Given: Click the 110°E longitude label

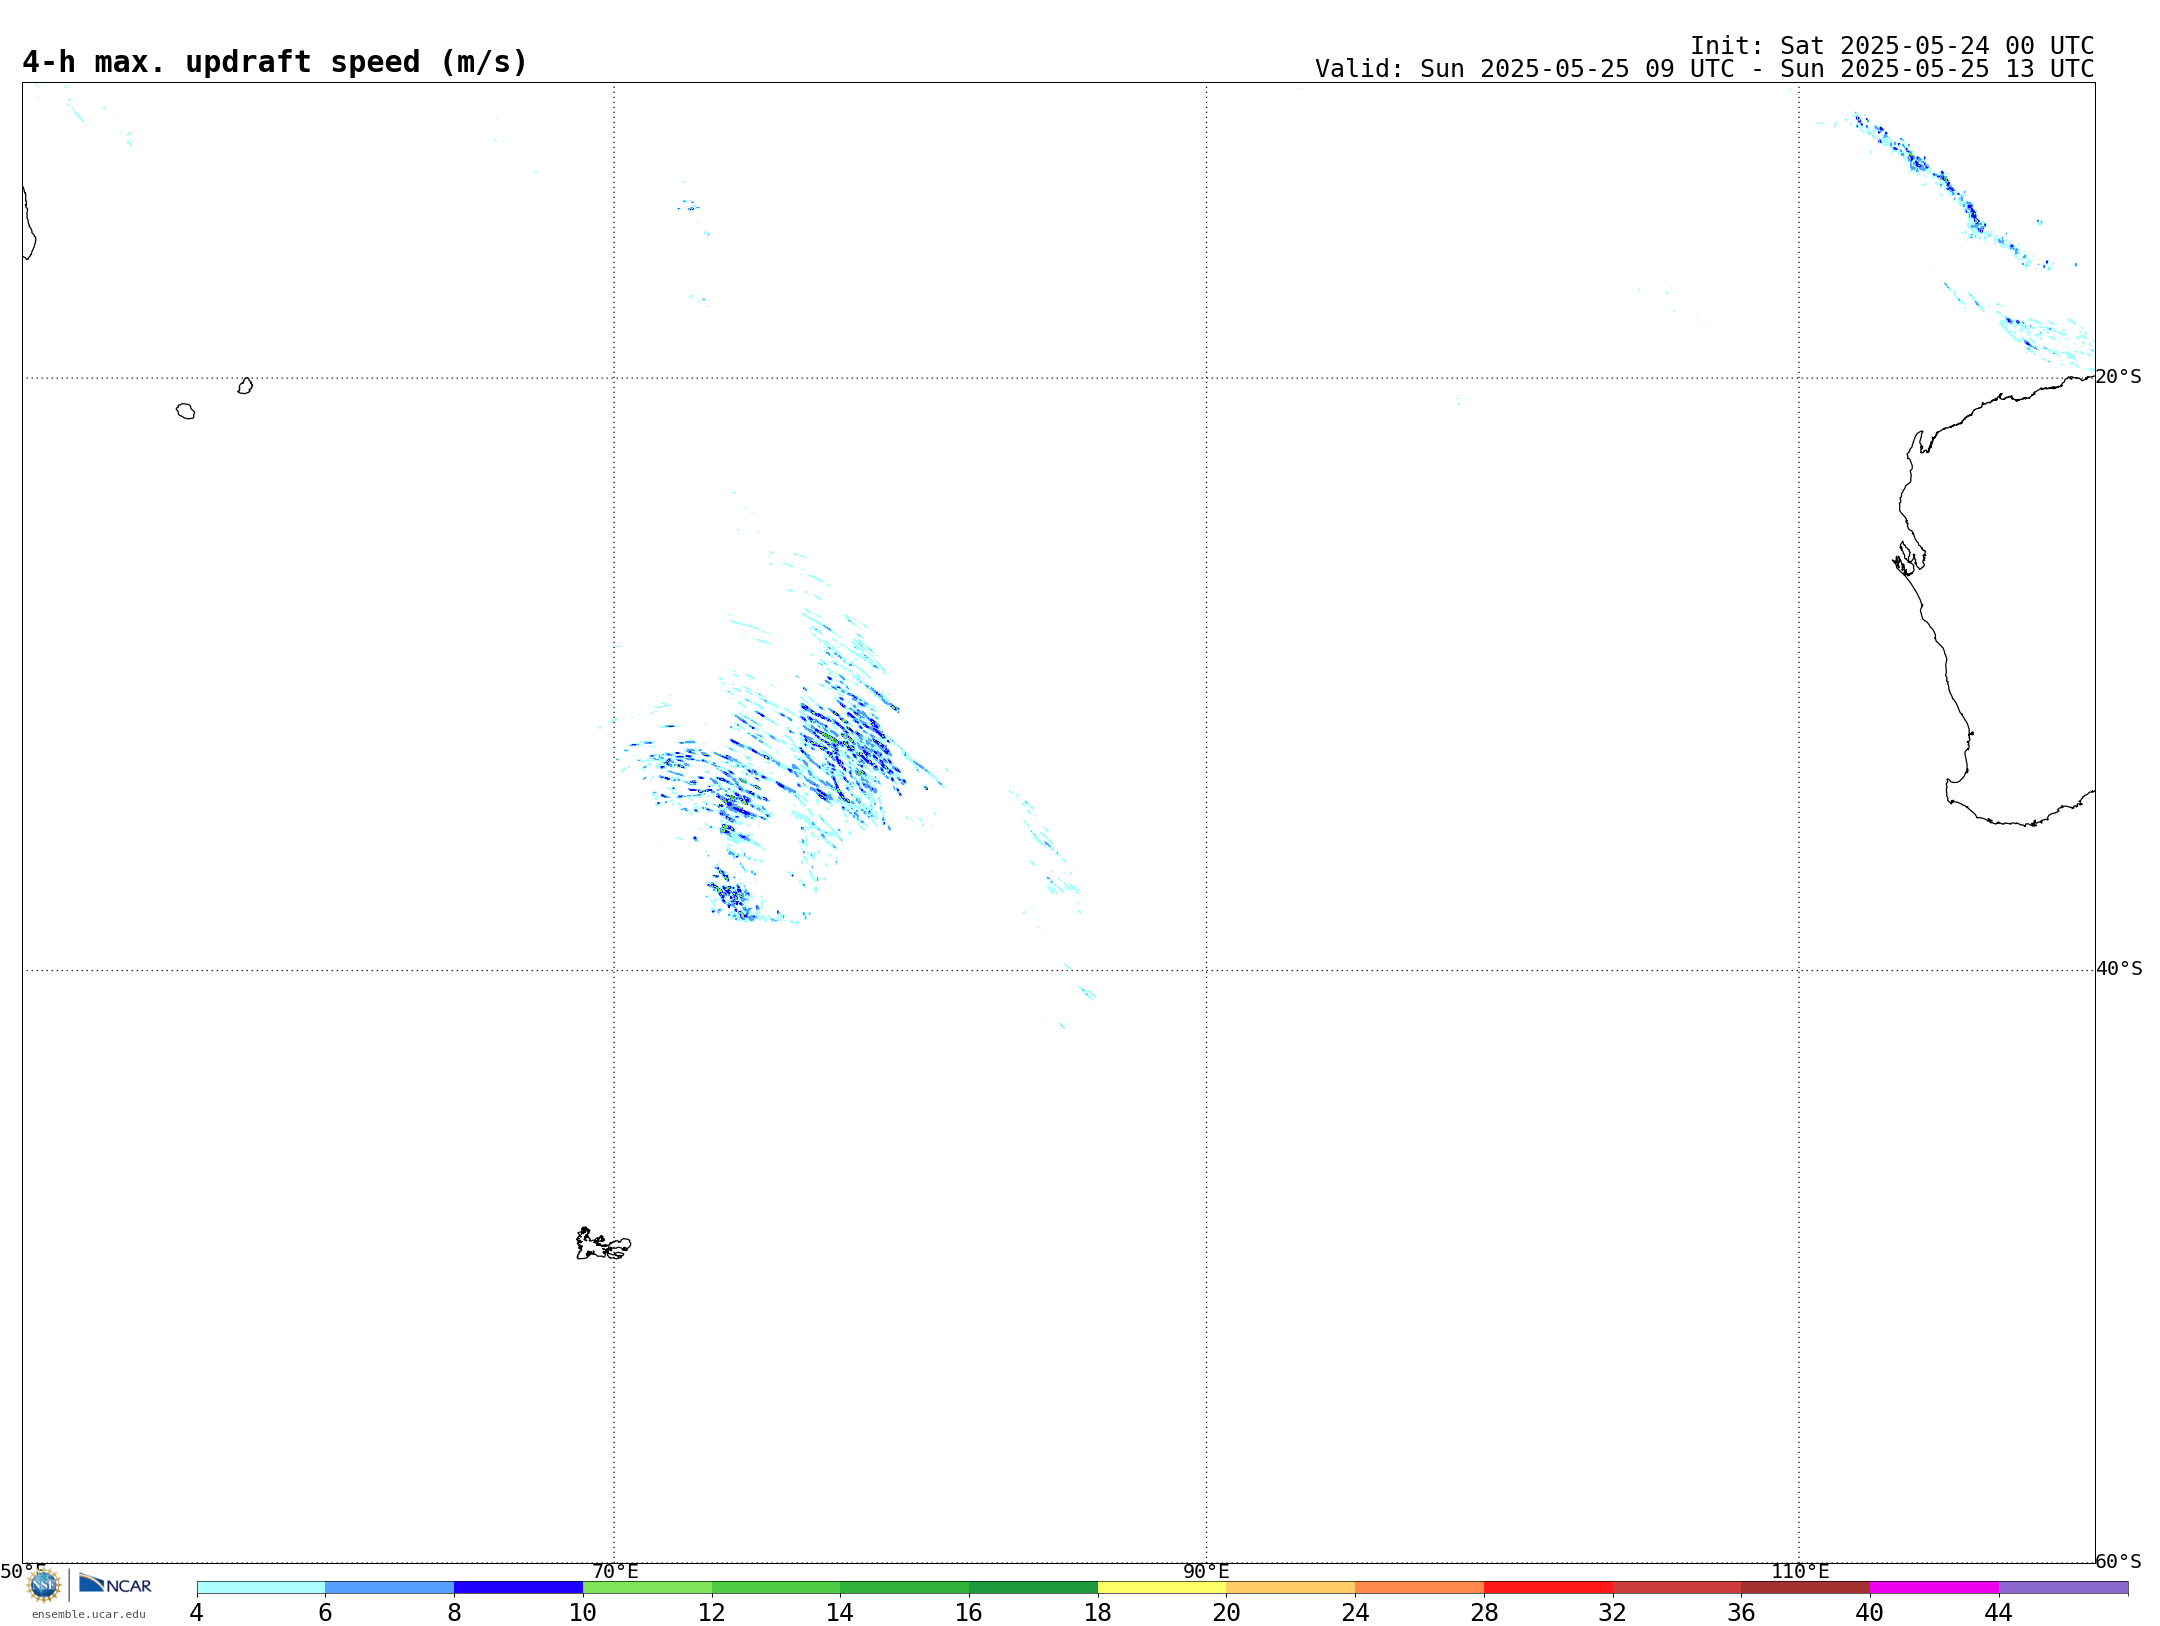Looking at the screenshot, I should point(1800,1571).
